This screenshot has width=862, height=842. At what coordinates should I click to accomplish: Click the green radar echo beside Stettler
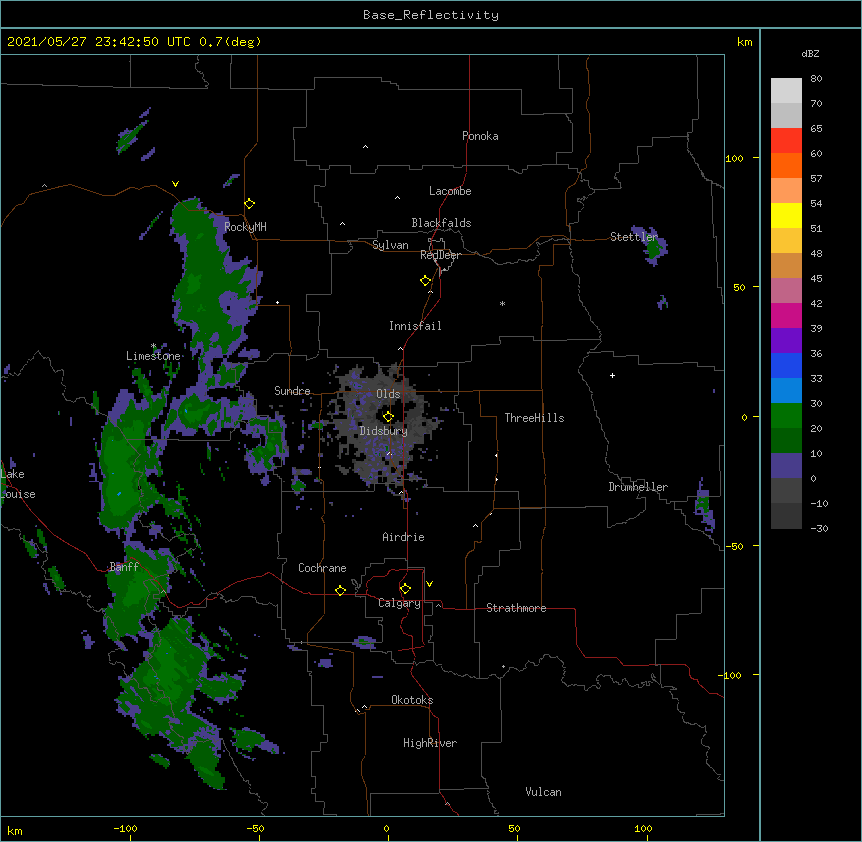pos(654,248)
